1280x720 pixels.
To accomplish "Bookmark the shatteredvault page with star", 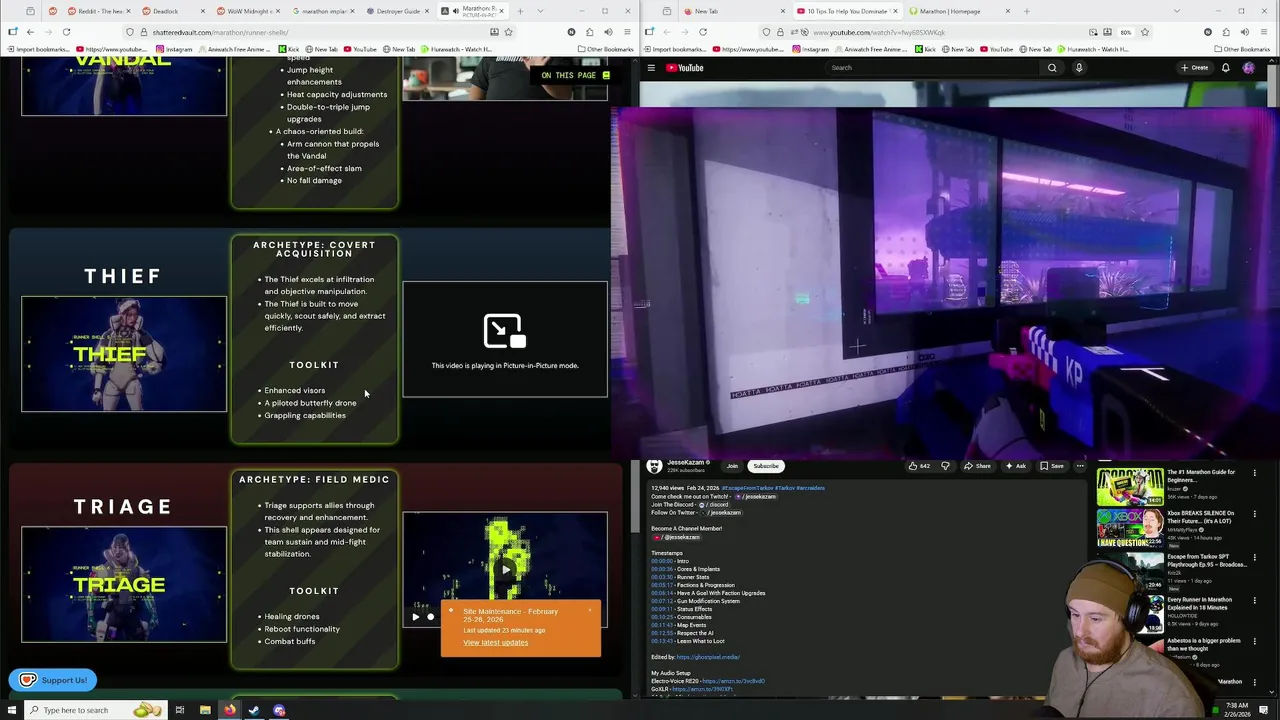I will point(508,32).
